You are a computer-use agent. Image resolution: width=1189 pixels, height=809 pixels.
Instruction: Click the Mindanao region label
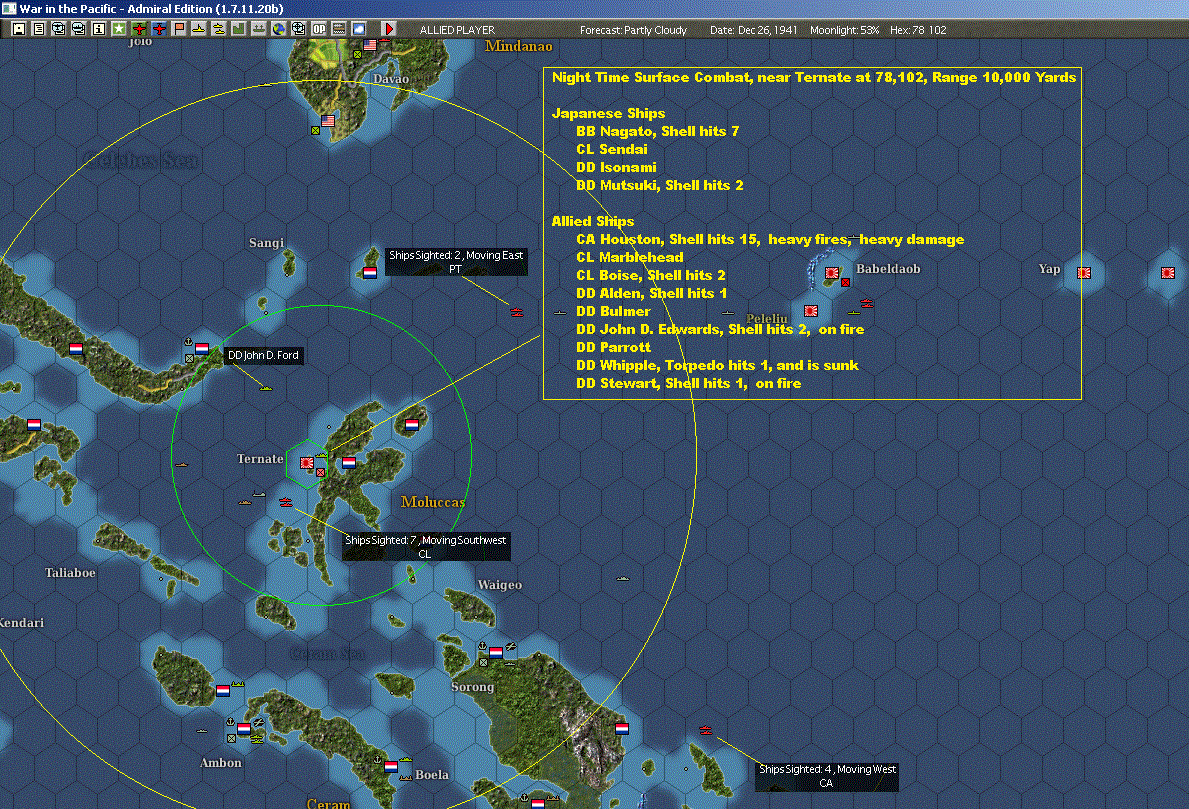[519, 46]
